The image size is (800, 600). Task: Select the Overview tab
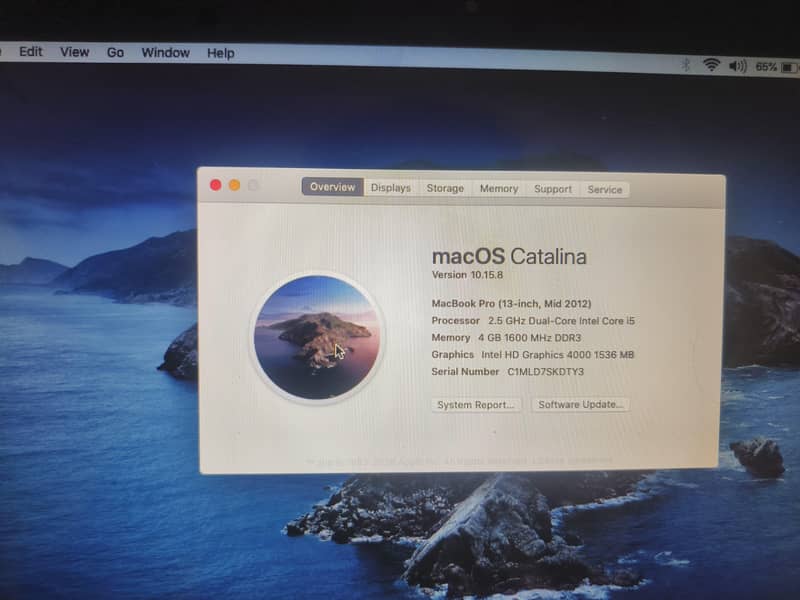[x=332, y=187]
